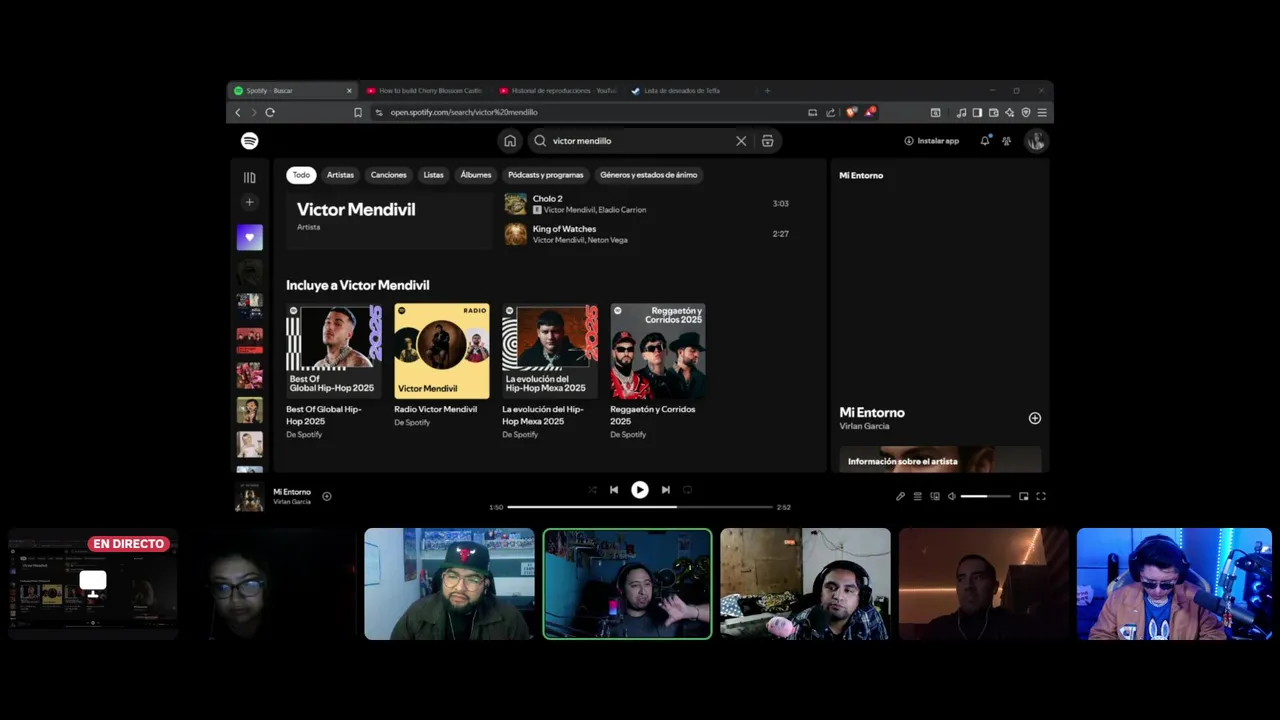Skip to the previous track

pyautogui.click(x=614, y=490)
